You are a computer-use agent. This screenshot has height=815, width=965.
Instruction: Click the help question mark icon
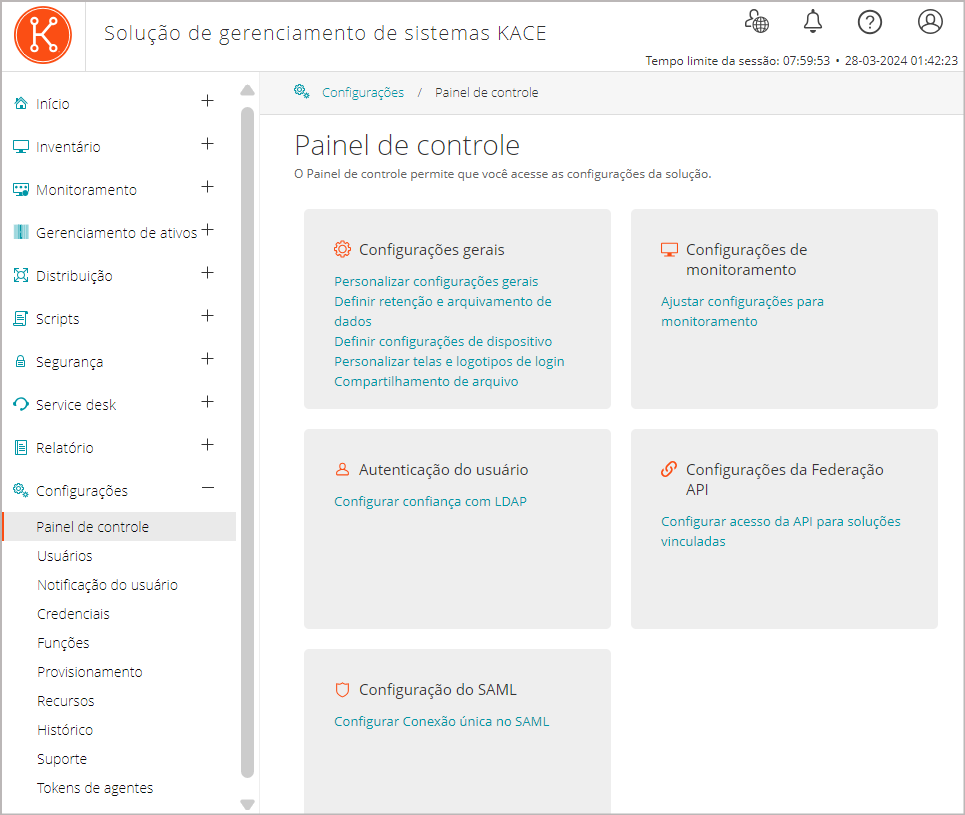(869, 21)
